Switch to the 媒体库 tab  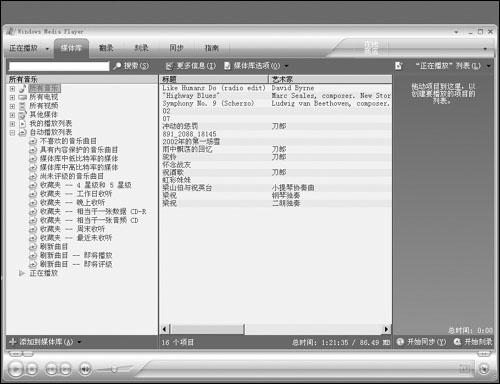coord(71,48)
